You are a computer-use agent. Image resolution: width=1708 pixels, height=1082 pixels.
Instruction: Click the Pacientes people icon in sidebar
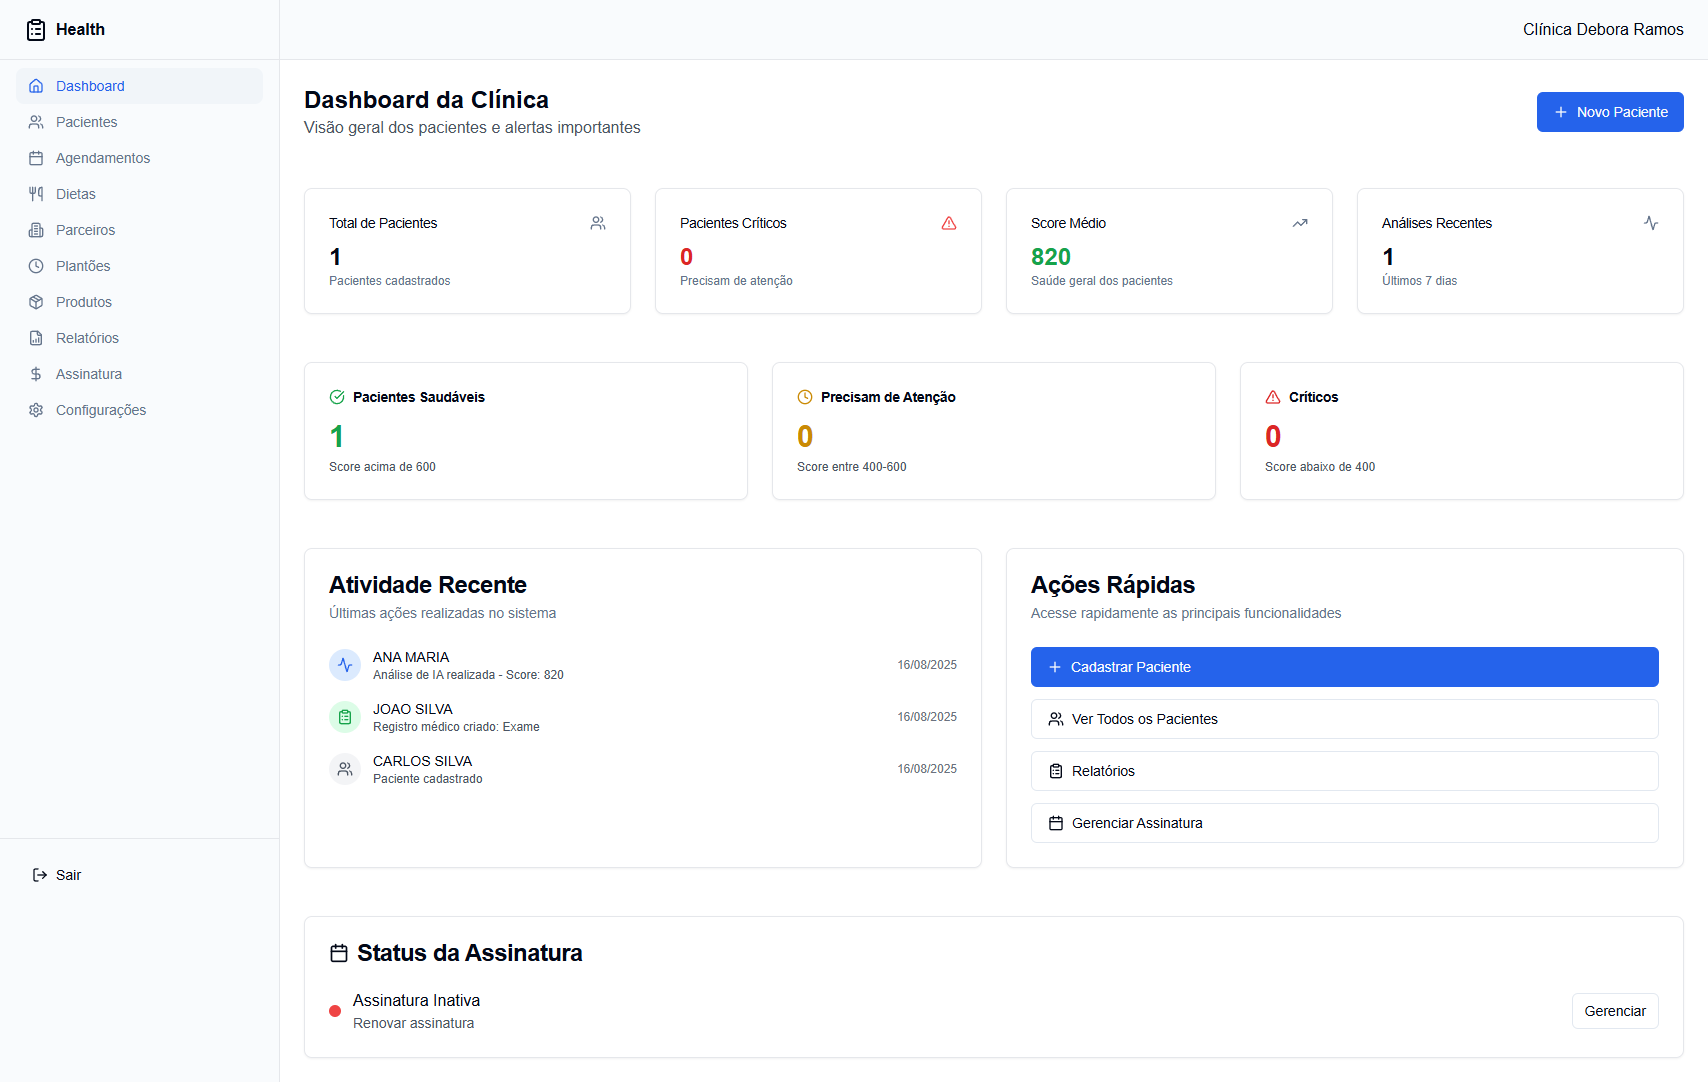click(x=36, y=122)
